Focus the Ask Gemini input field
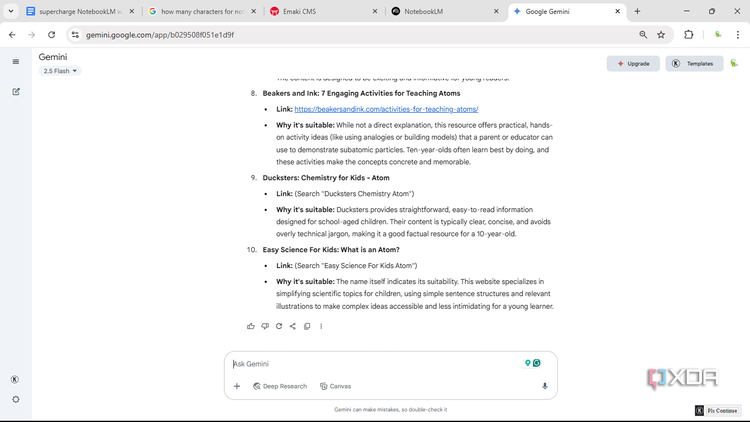The image size is (750, 422). pos(375,364)
